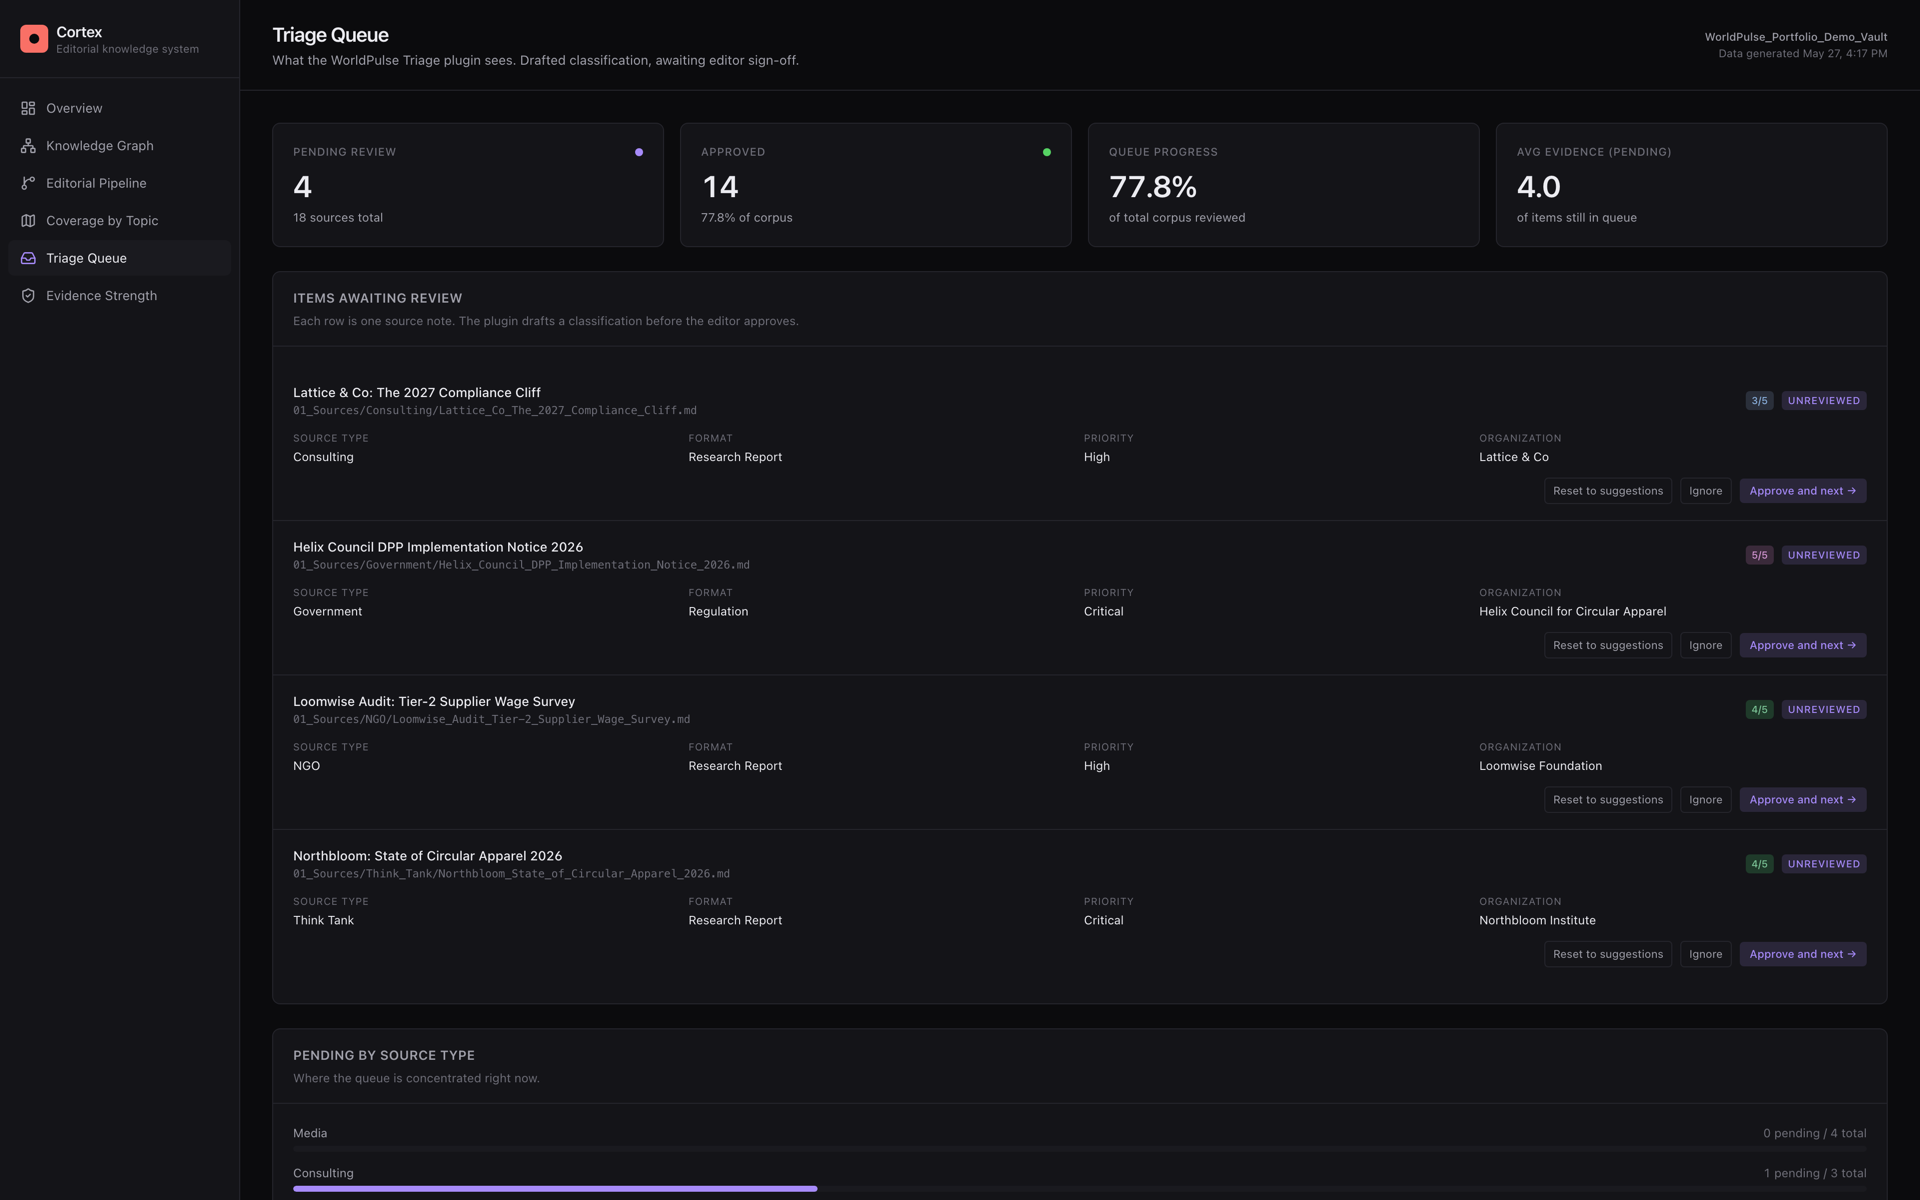This screenshot has height=1200, width=1920.
Task: Approve and next for Lattice & Co item
Action: [x=1802, y=491]
